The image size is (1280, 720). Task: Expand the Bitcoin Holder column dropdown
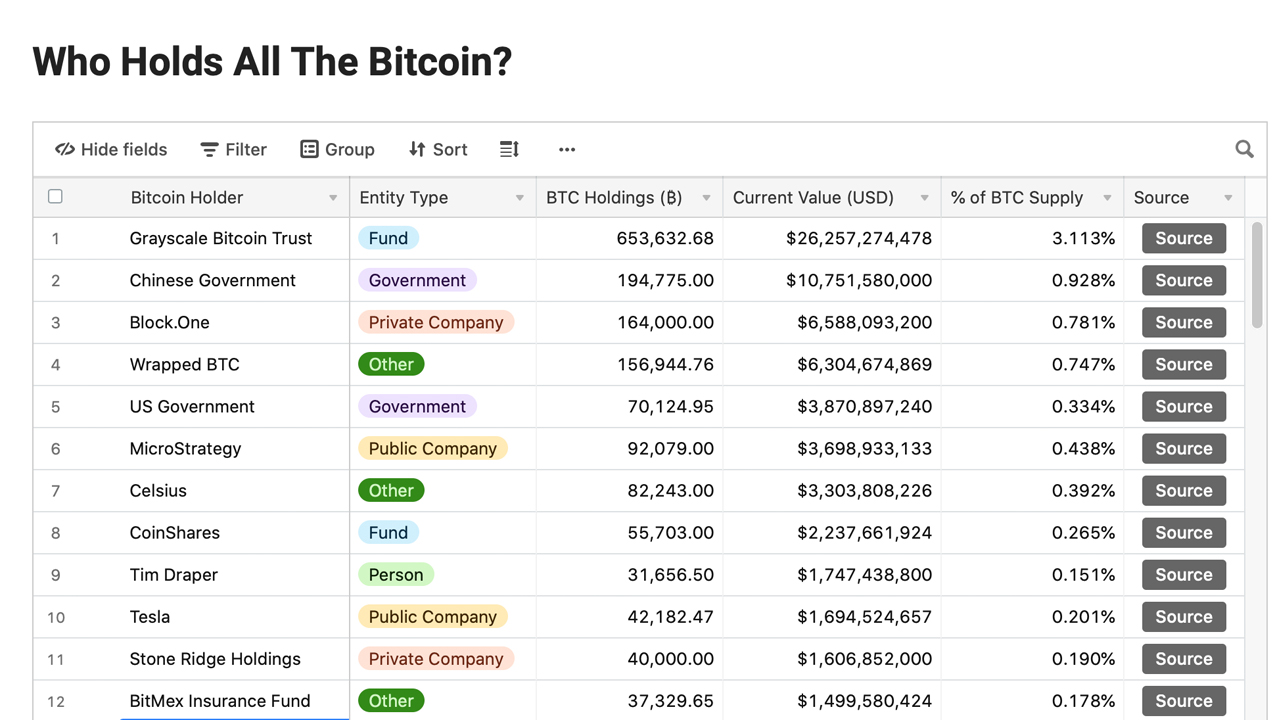333,198
